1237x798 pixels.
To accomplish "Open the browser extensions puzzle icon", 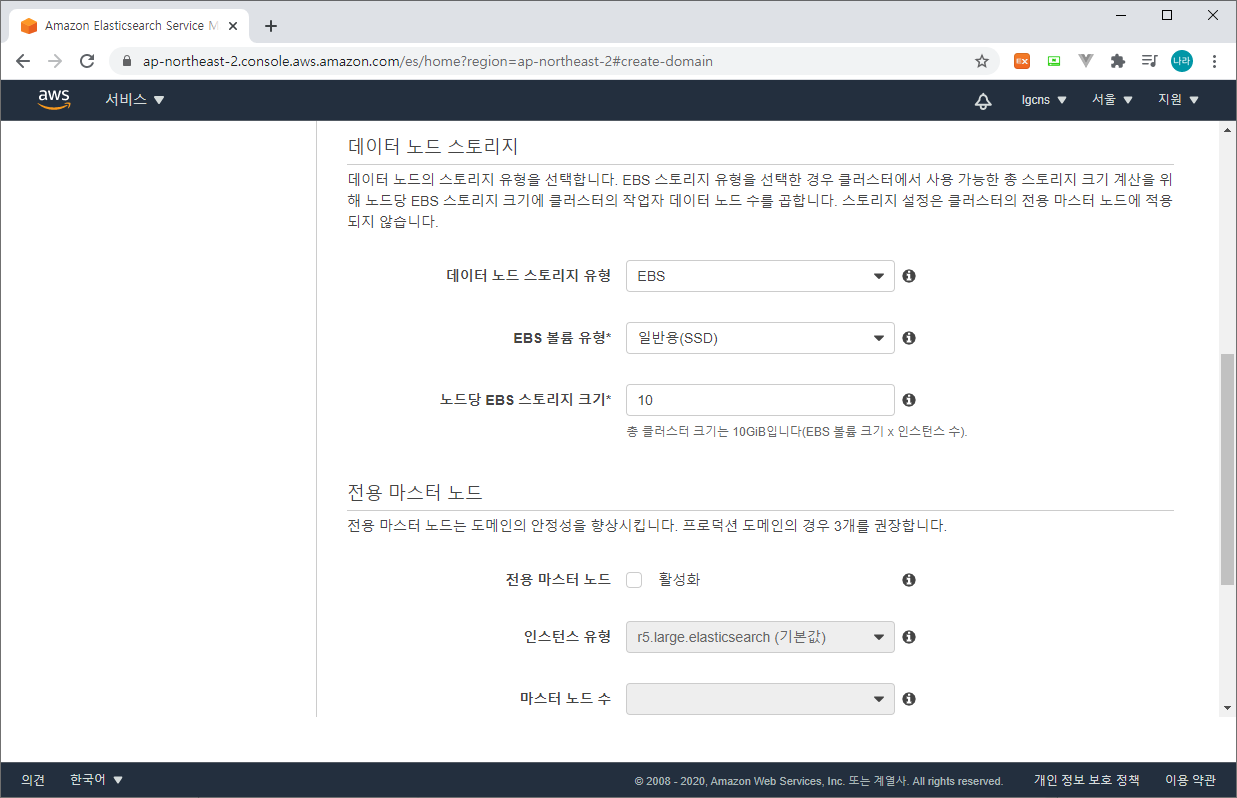I will 1118,61.
